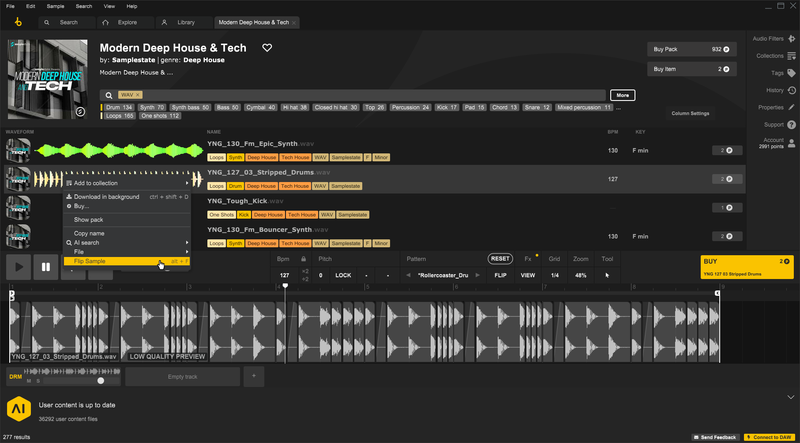
Task: Choose Copy name in the context menu
Action: click(x=127, y=233)
